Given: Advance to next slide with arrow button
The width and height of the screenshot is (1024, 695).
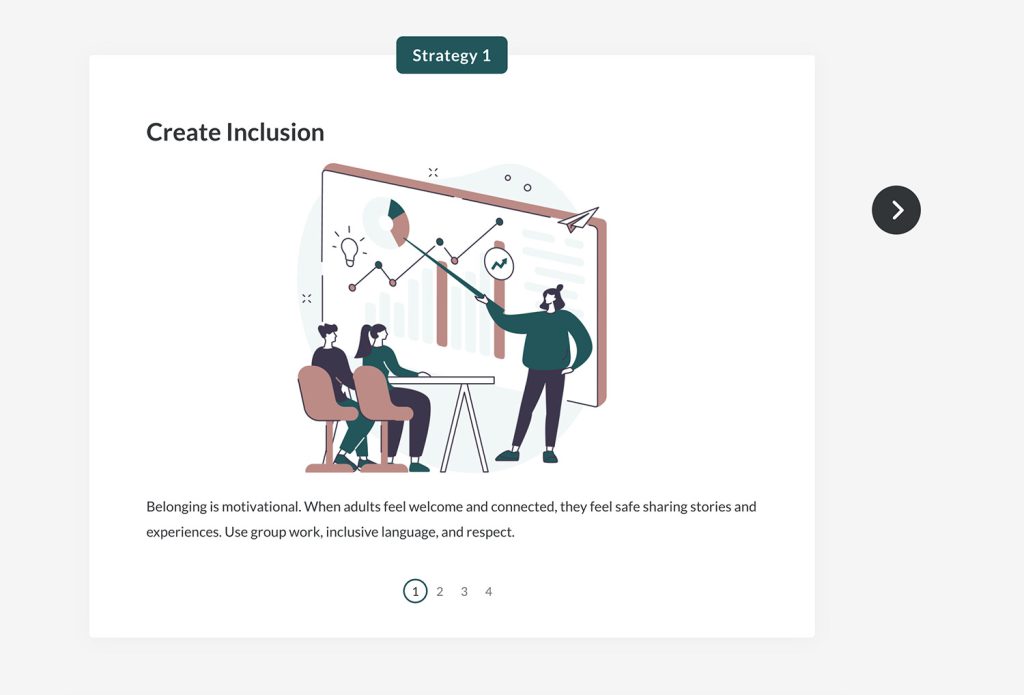Looking at the screenshot, I should coord(896,210).
